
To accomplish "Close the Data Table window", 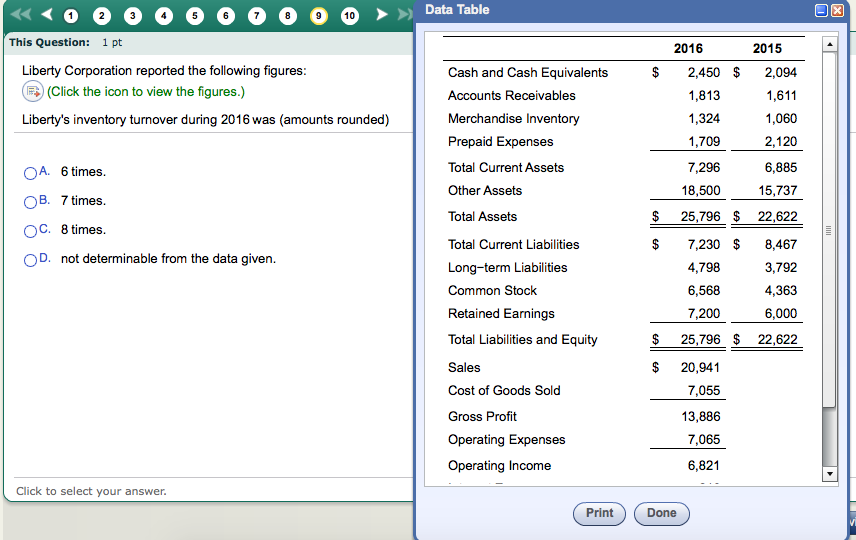I will (x=837, y=10).
